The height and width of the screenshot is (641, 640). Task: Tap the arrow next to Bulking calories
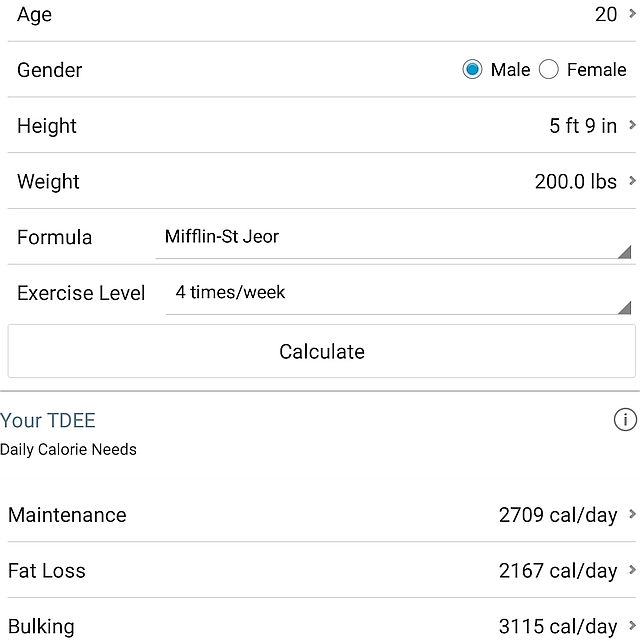[x=632, y=625]
